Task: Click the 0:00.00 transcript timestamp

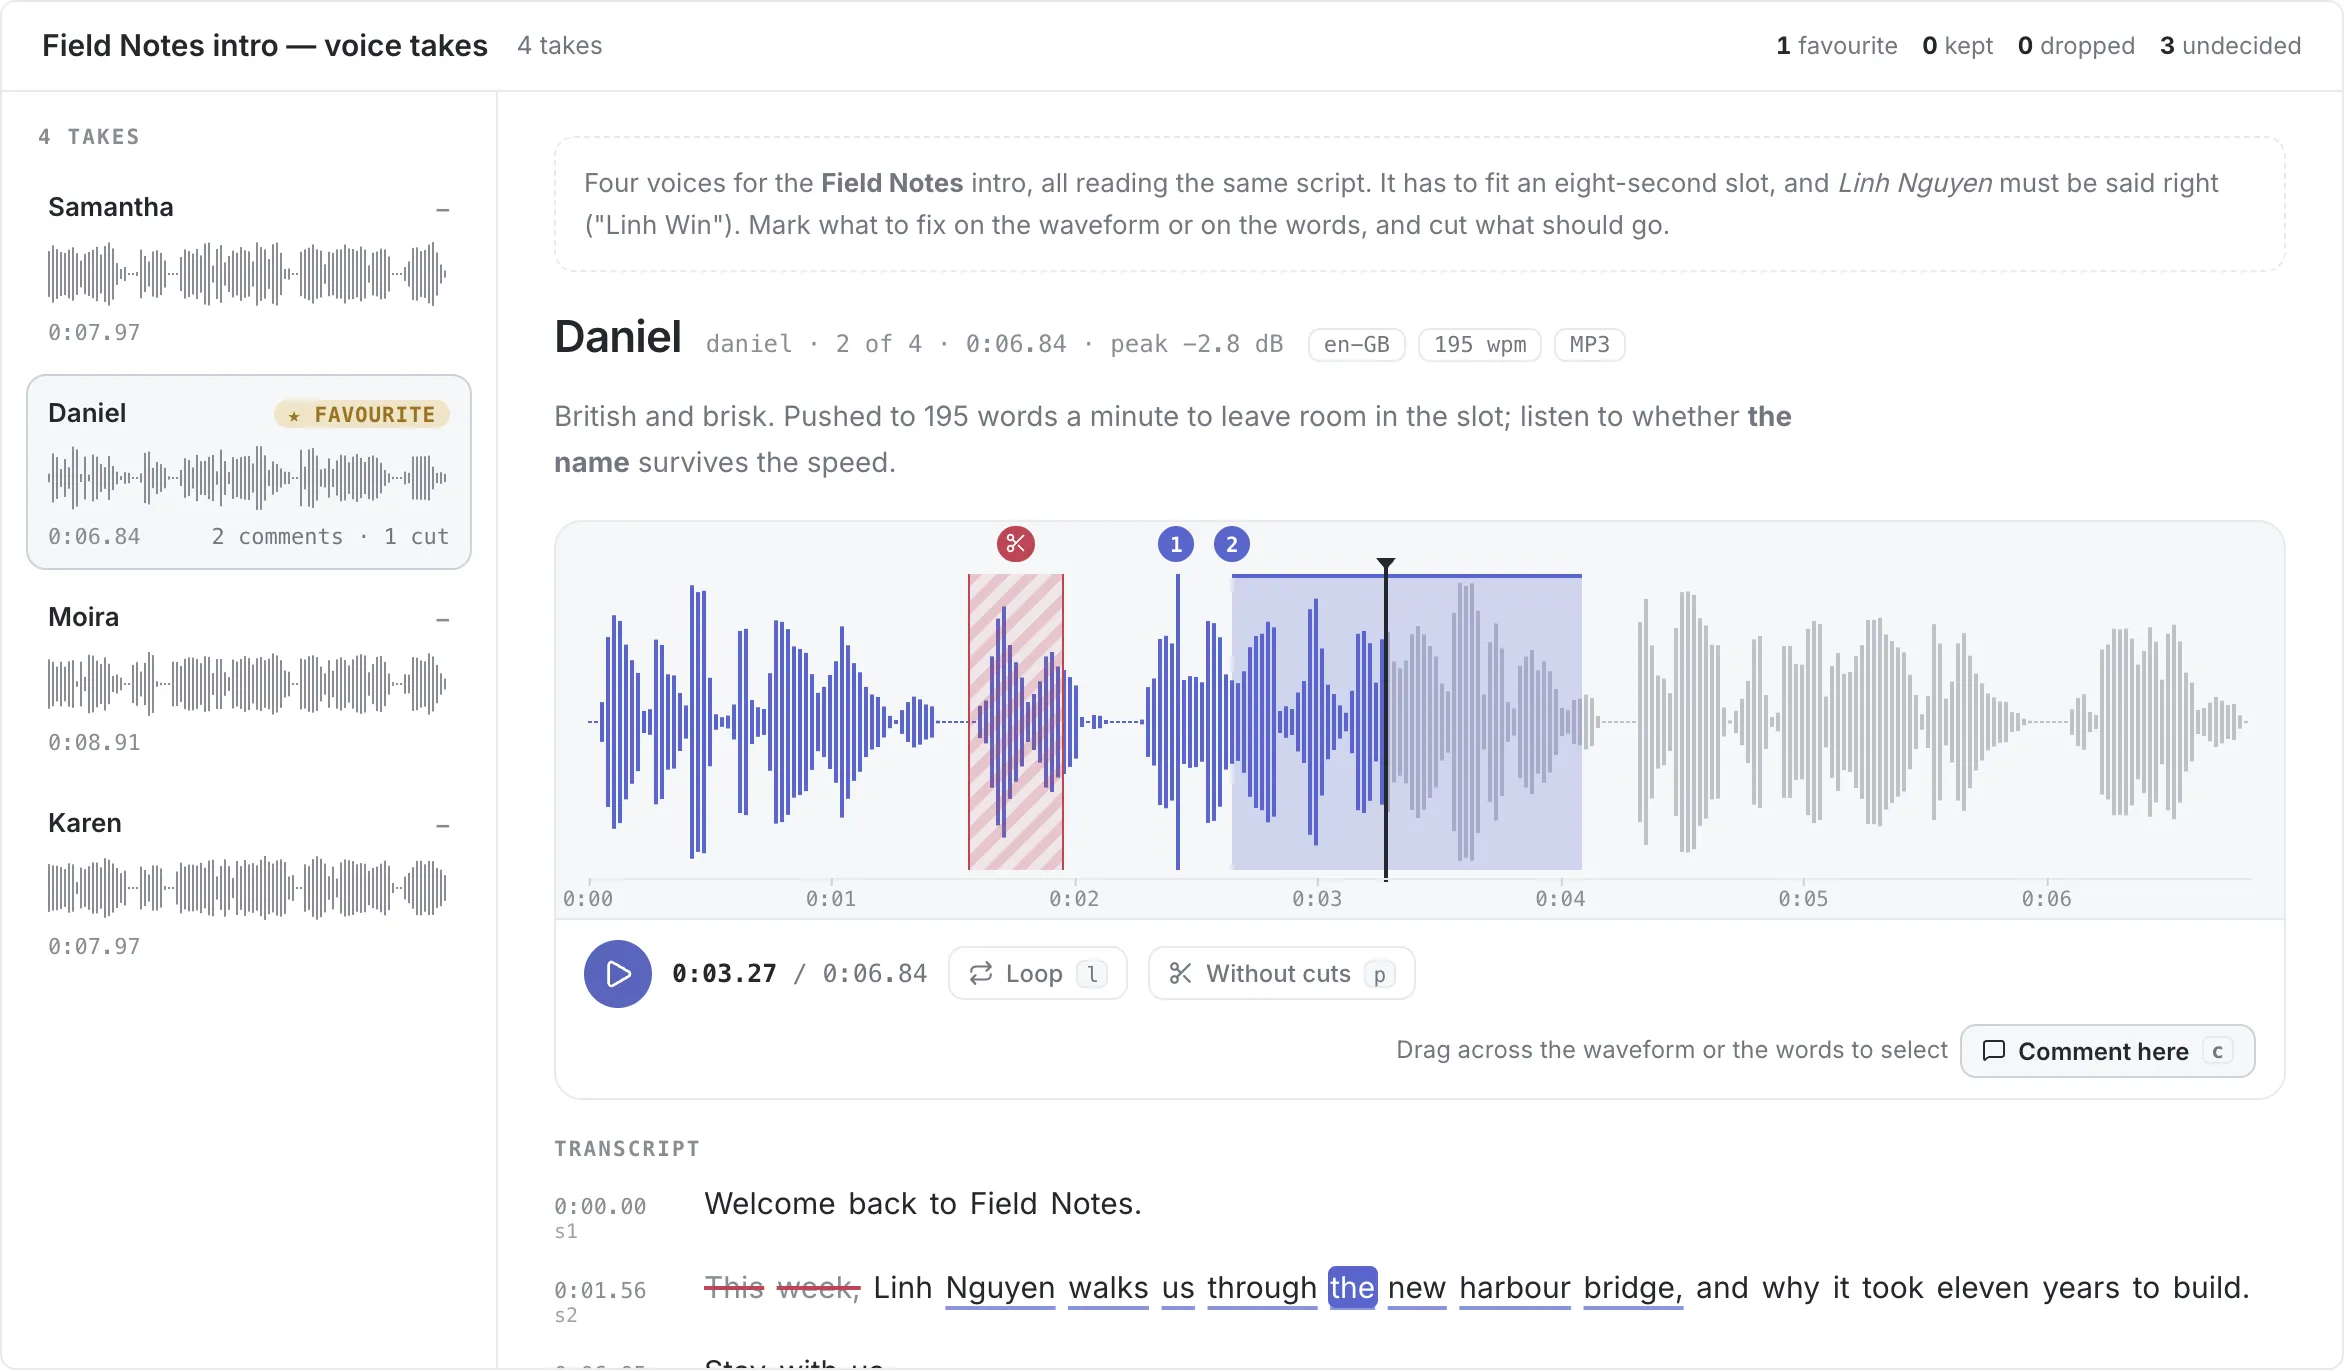Action: [600, 1206]
